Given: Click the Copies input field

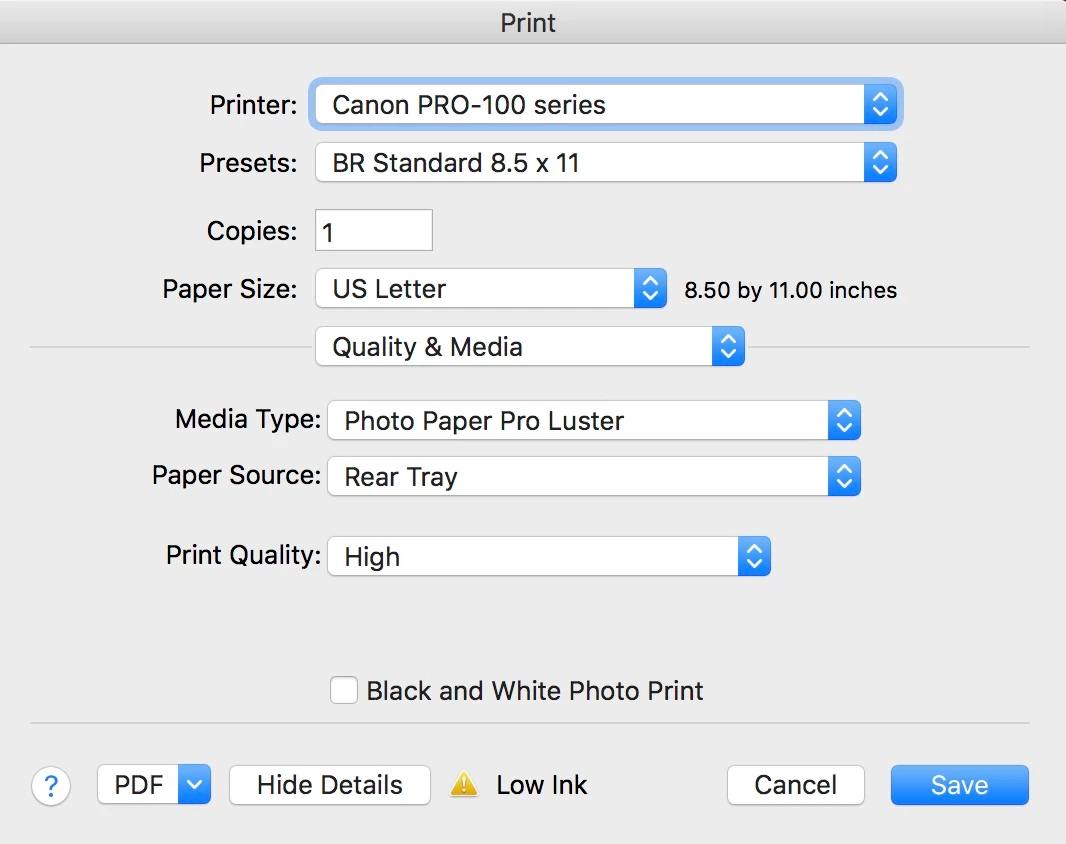Looking at the screenshot, I should pos(374,231).
